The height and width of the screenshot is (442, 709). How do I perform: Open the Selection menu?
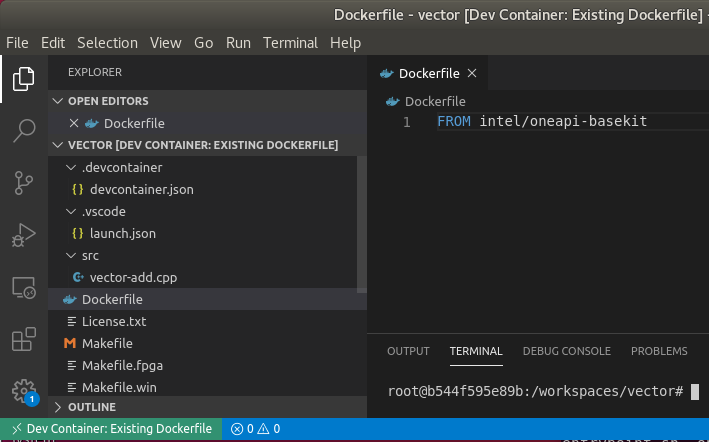coord(107,43)
